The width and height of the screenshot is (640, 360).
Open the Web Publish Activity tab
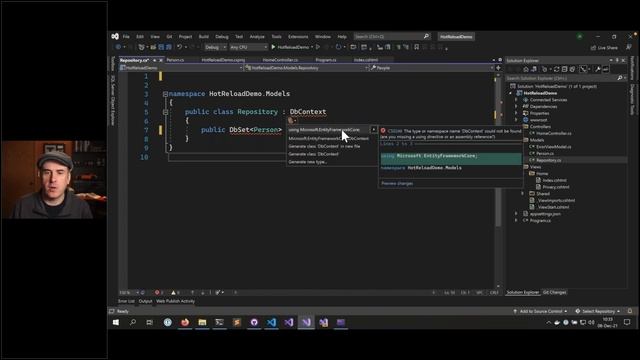click(175, 301)
